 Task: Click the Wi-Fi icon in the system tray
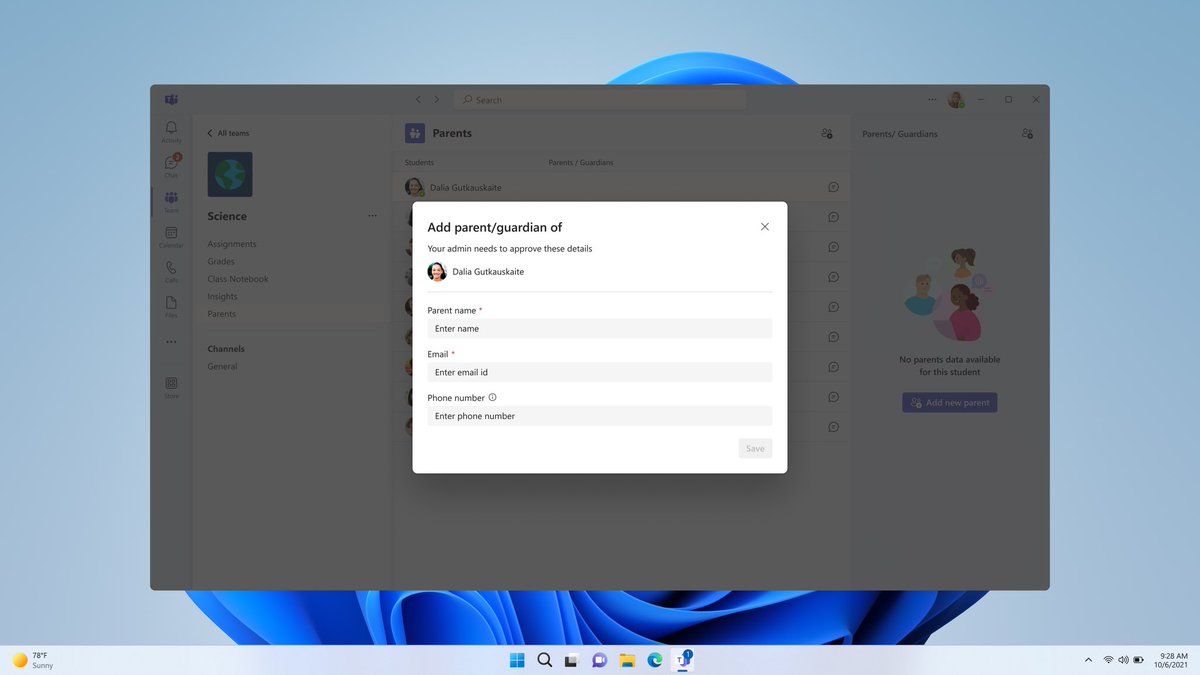point(1108,660)
